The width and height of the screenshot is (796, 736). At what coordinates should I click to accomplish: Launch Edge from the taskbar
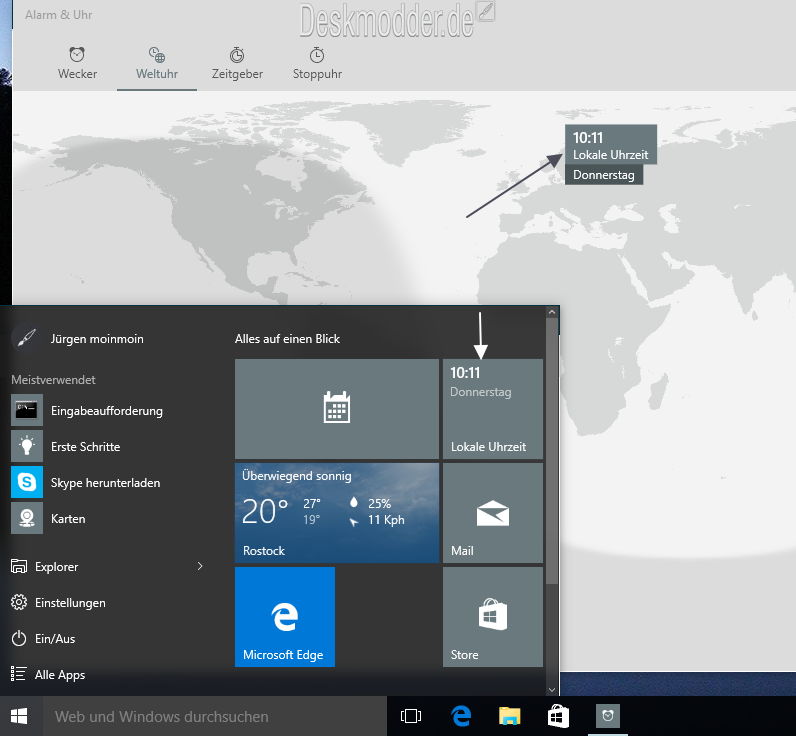tap(461, 716)
